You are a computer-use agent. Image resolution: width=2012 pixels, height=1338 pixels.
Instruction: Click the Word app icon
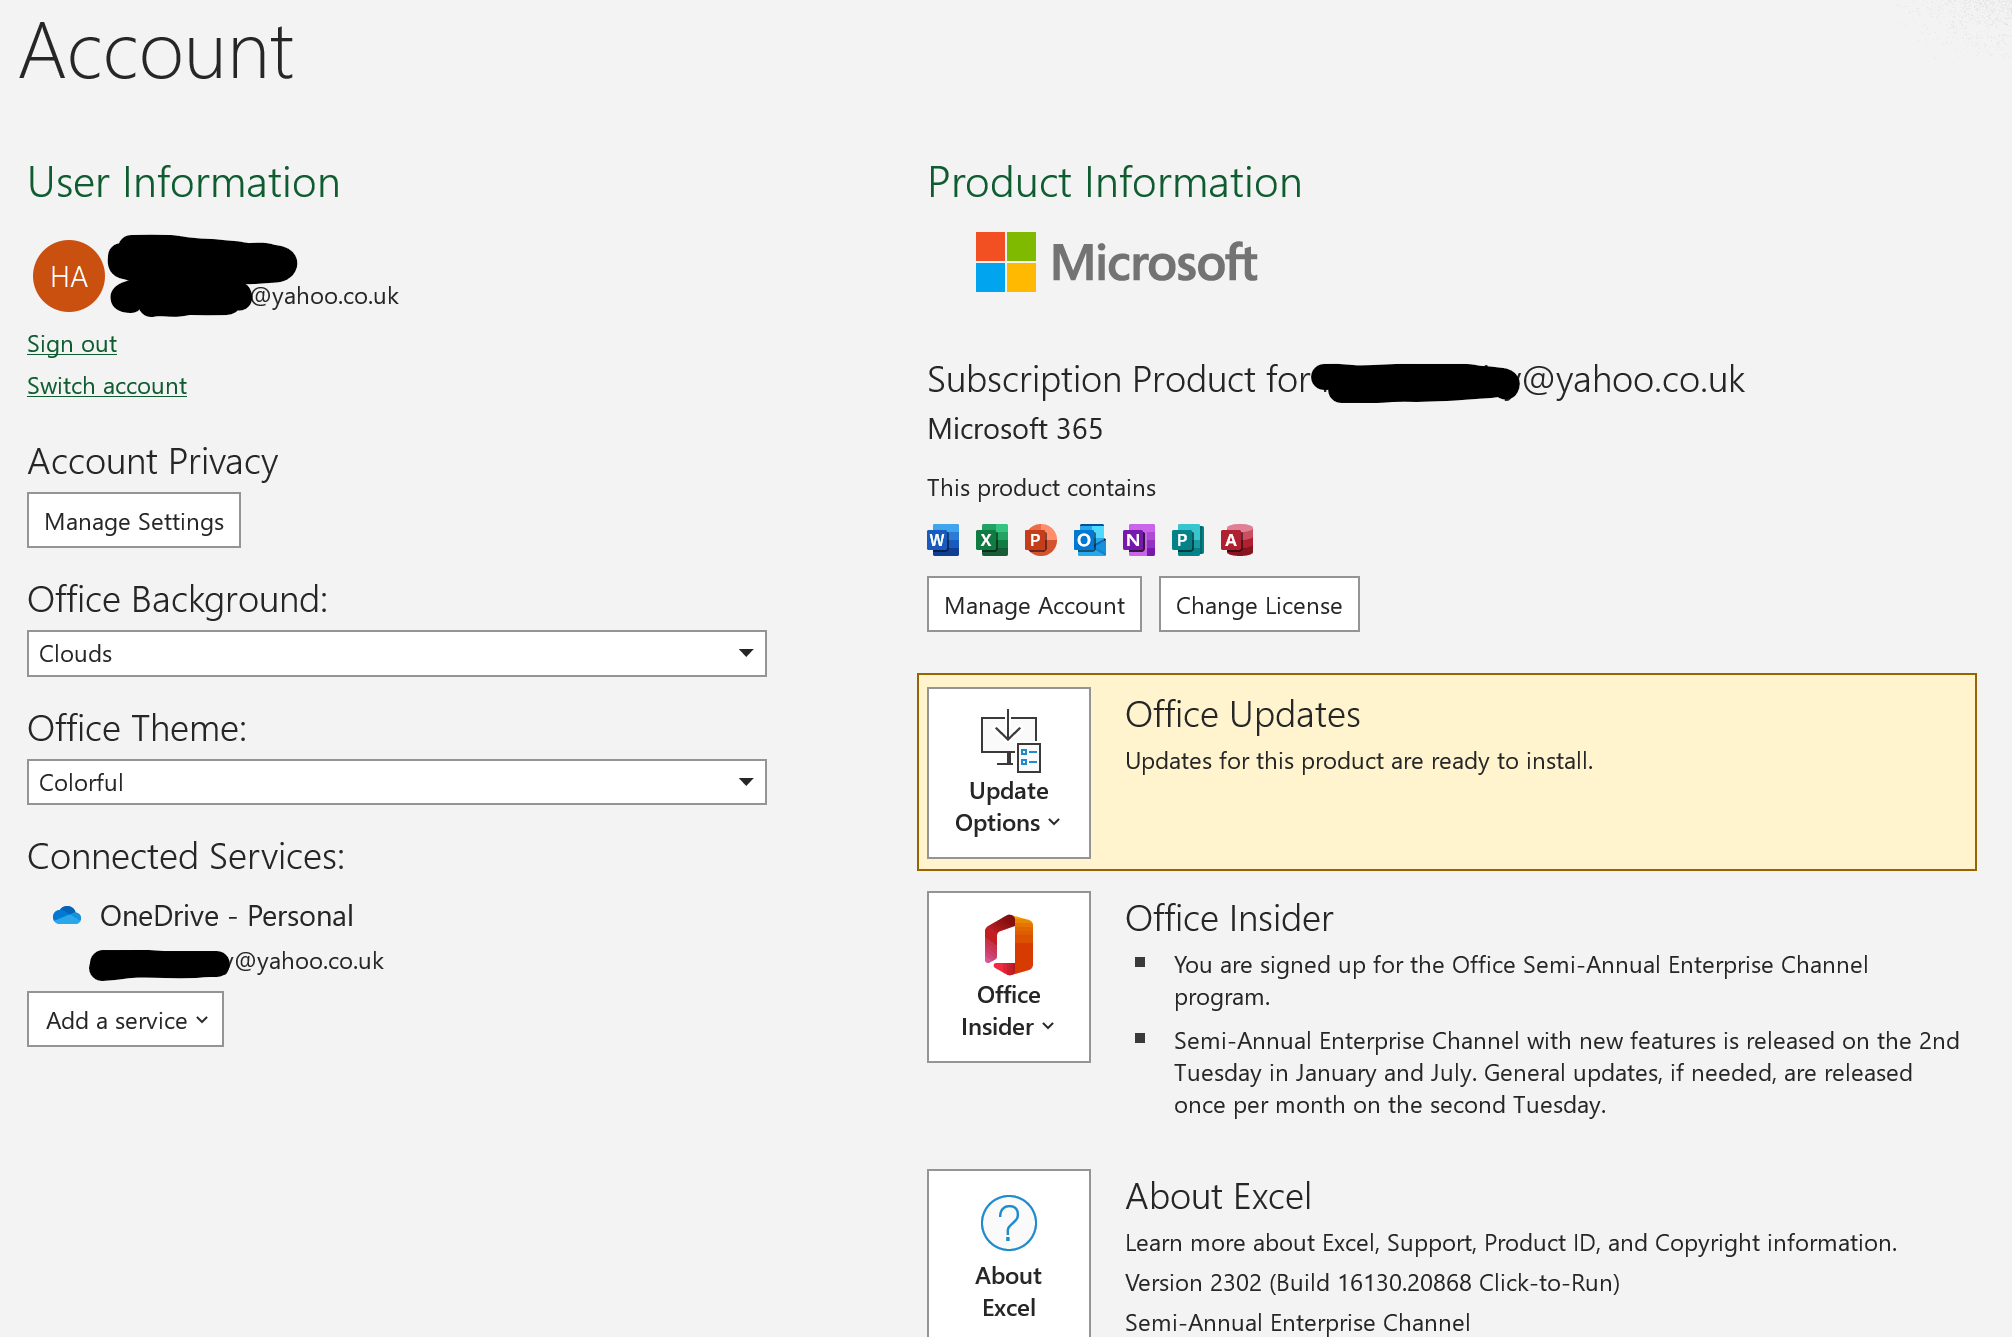coord(942,540)
